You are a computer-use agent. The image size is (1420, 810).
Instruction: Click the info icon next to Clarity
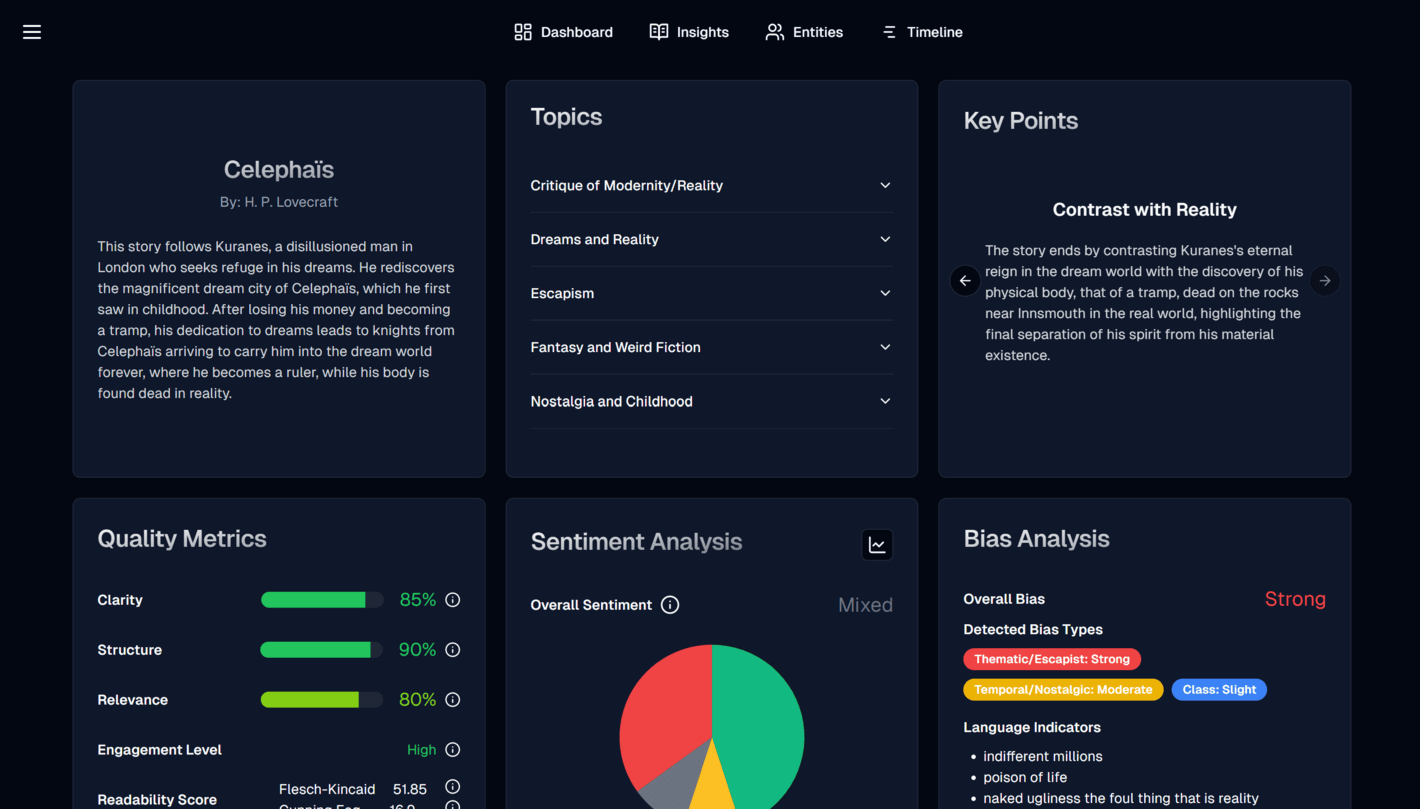[452, 600]
